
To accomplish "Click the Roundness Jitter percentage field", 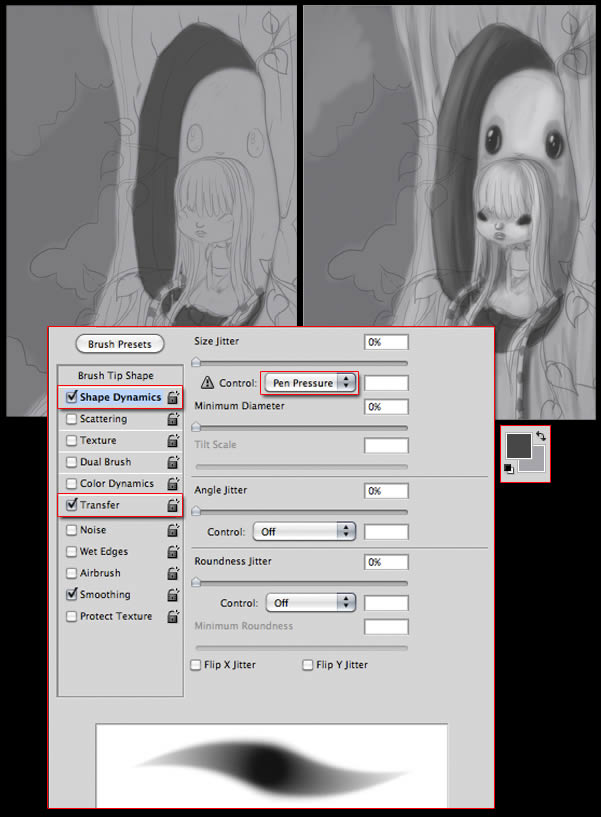I will 386,562.
